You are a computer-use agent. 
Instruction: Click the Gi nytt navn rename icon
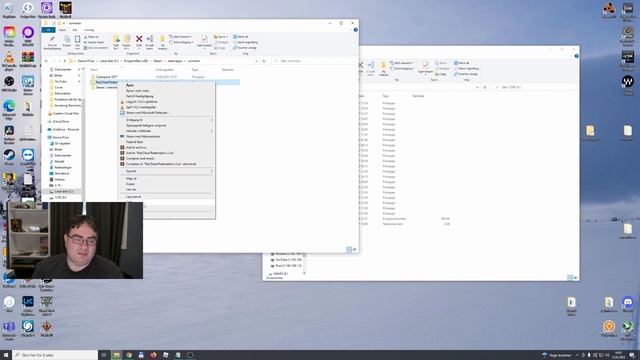click(x=150, y=39)
